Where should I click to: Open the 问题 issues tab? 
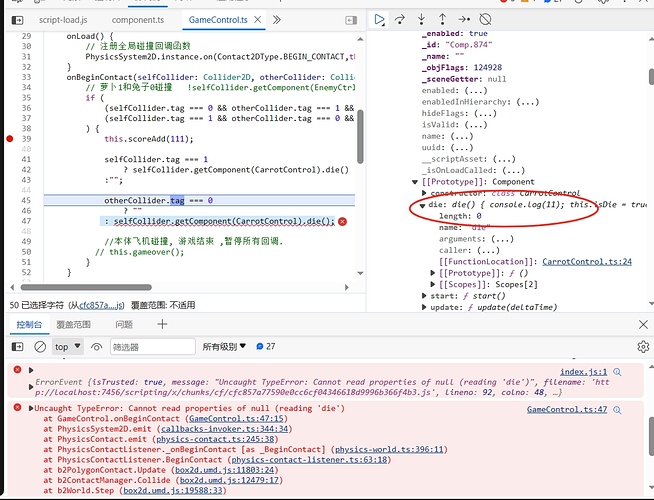(124, 324)
